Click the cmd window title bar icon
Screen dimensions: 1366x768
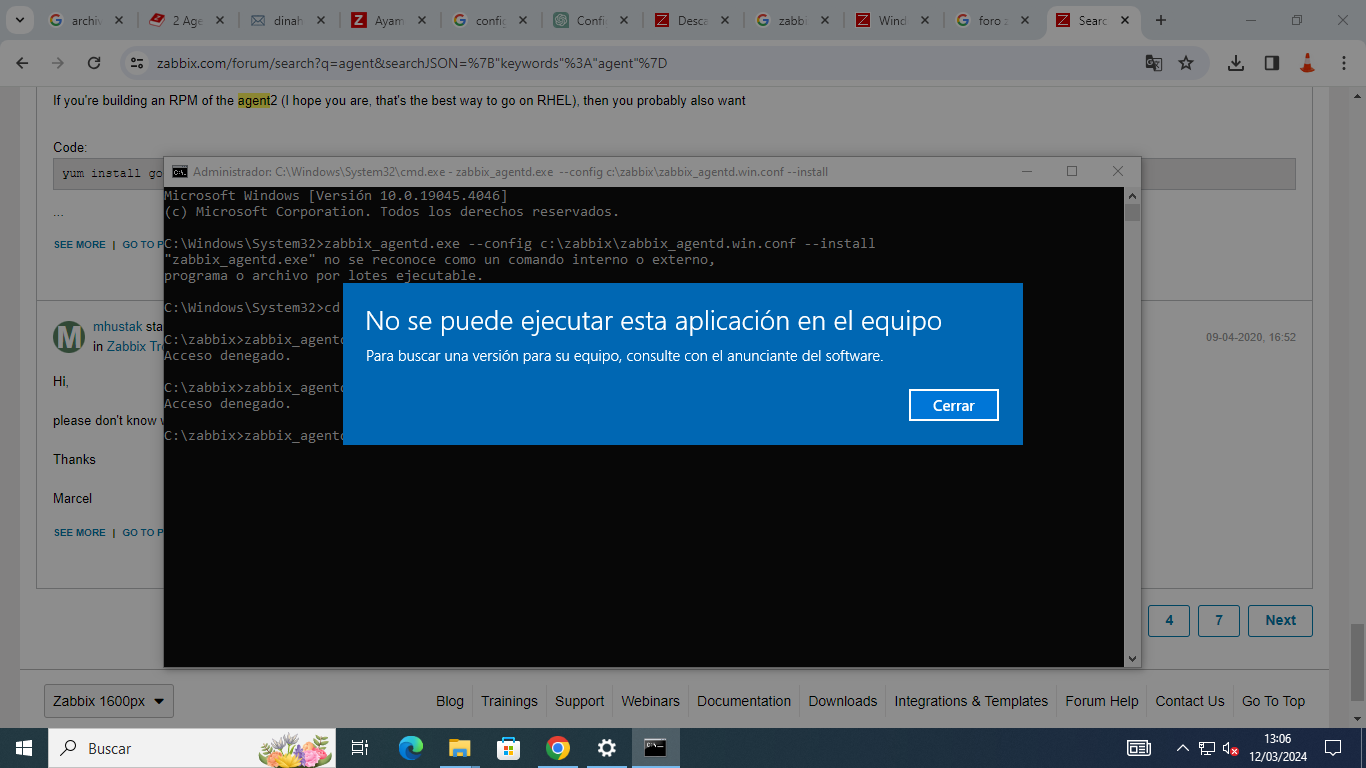[x=180, y=172]
